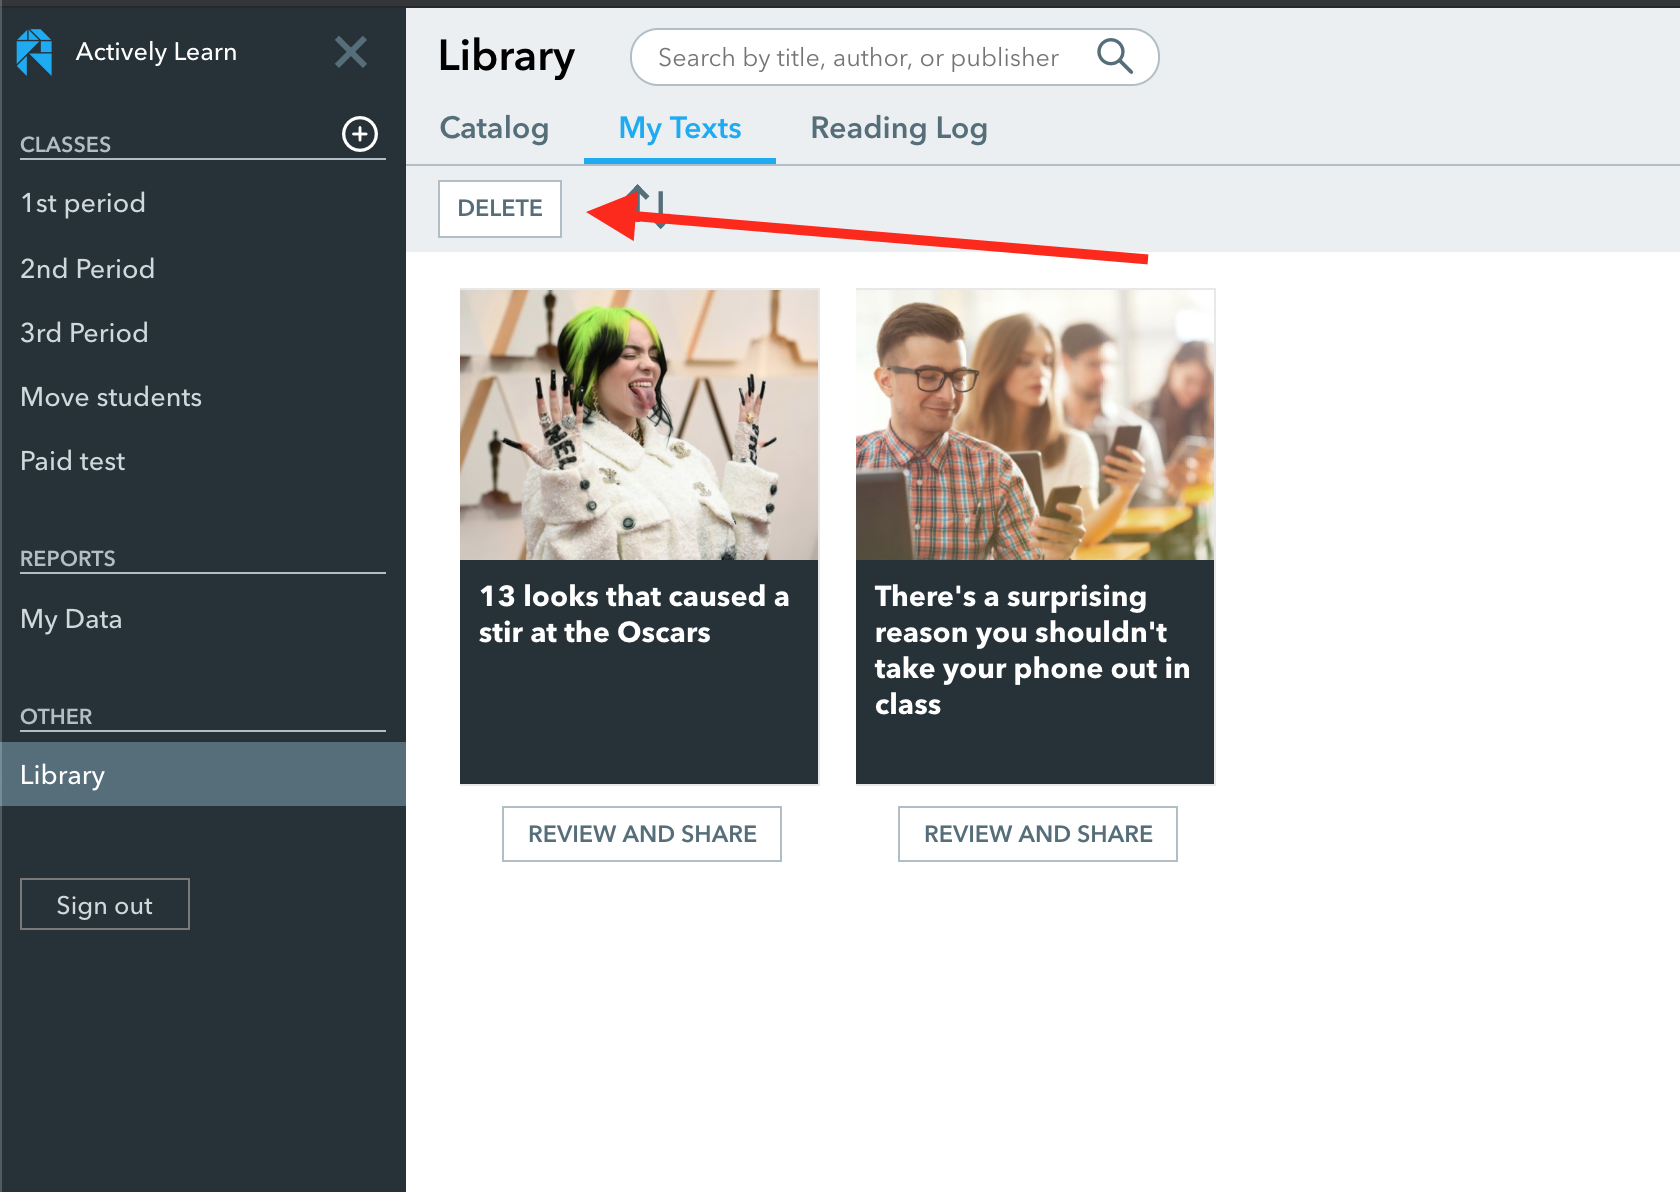
Task: Open the Oscars looks article thumbnail
Action: 639,425
